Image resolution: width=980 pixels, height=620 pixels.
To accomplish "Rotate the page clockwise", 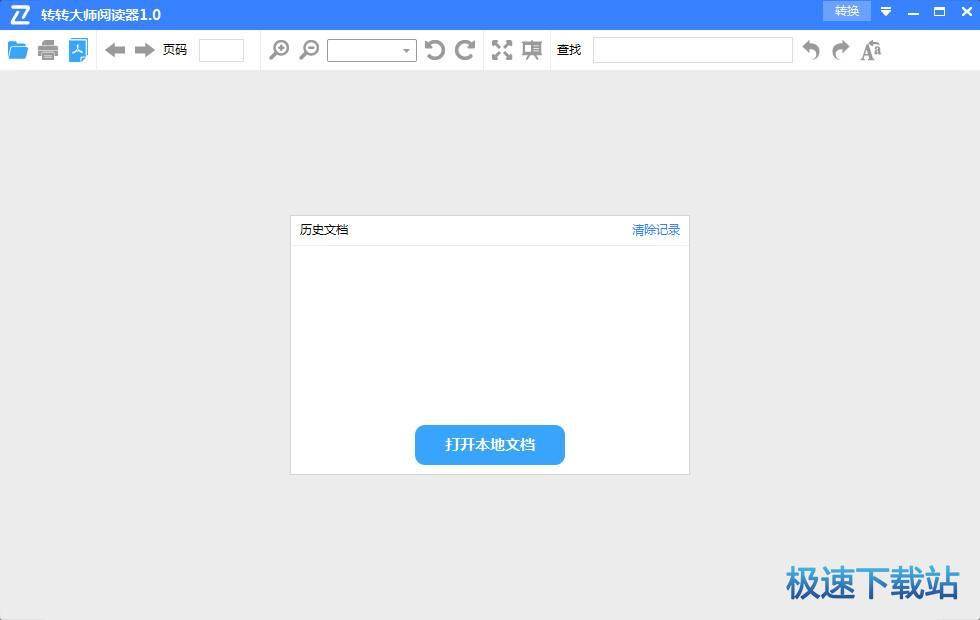I will click(x=464, y=49).
